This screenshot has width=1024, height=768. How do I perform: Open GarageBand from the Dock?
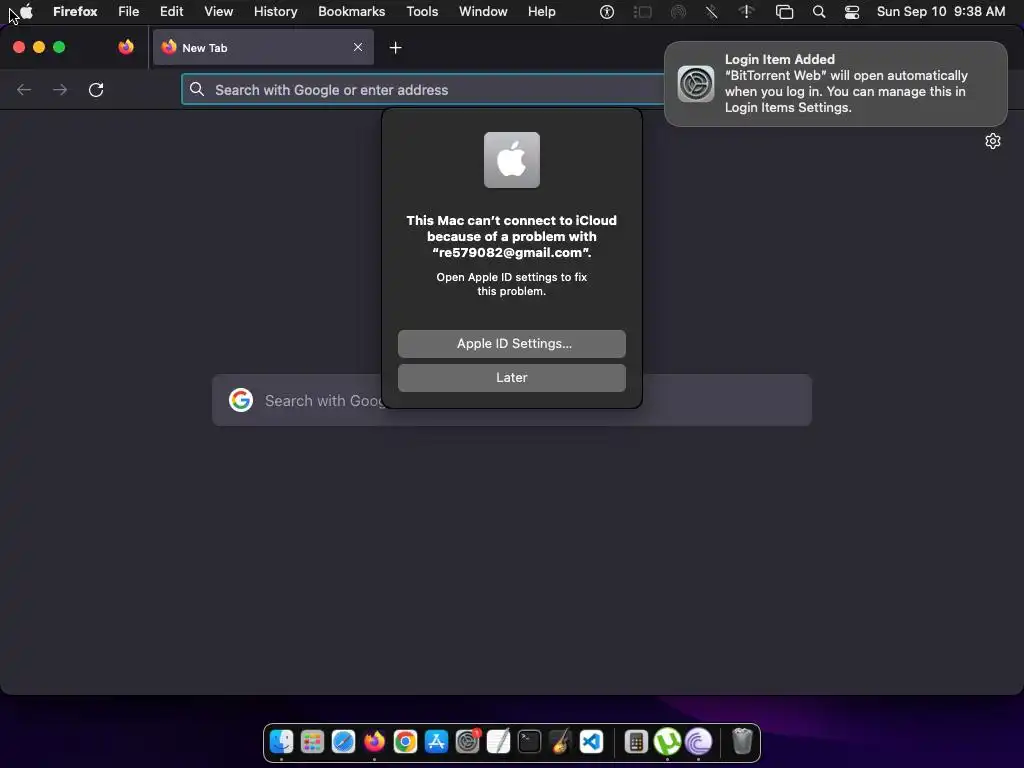pyautogui.click(x=560, y=742)
